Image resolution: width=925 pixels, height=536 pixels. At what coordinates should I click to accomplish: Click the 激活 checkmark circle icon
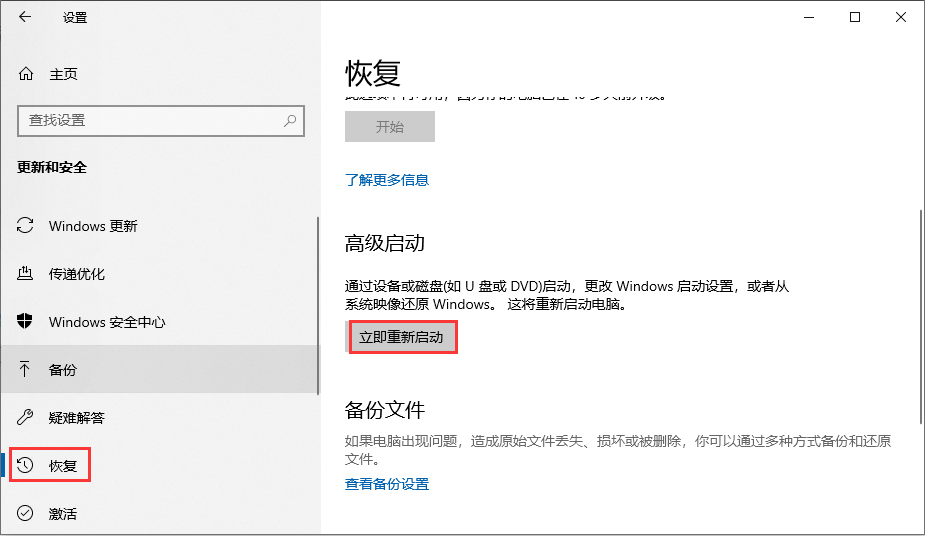[x=25, y=513]
